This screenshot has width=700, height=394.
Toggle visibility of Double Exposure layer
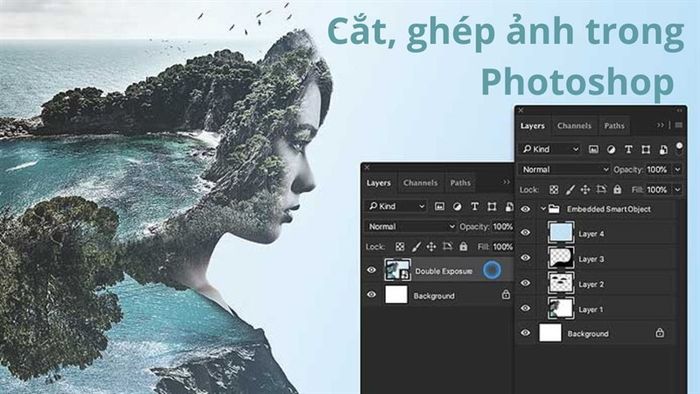pos(371,270)
